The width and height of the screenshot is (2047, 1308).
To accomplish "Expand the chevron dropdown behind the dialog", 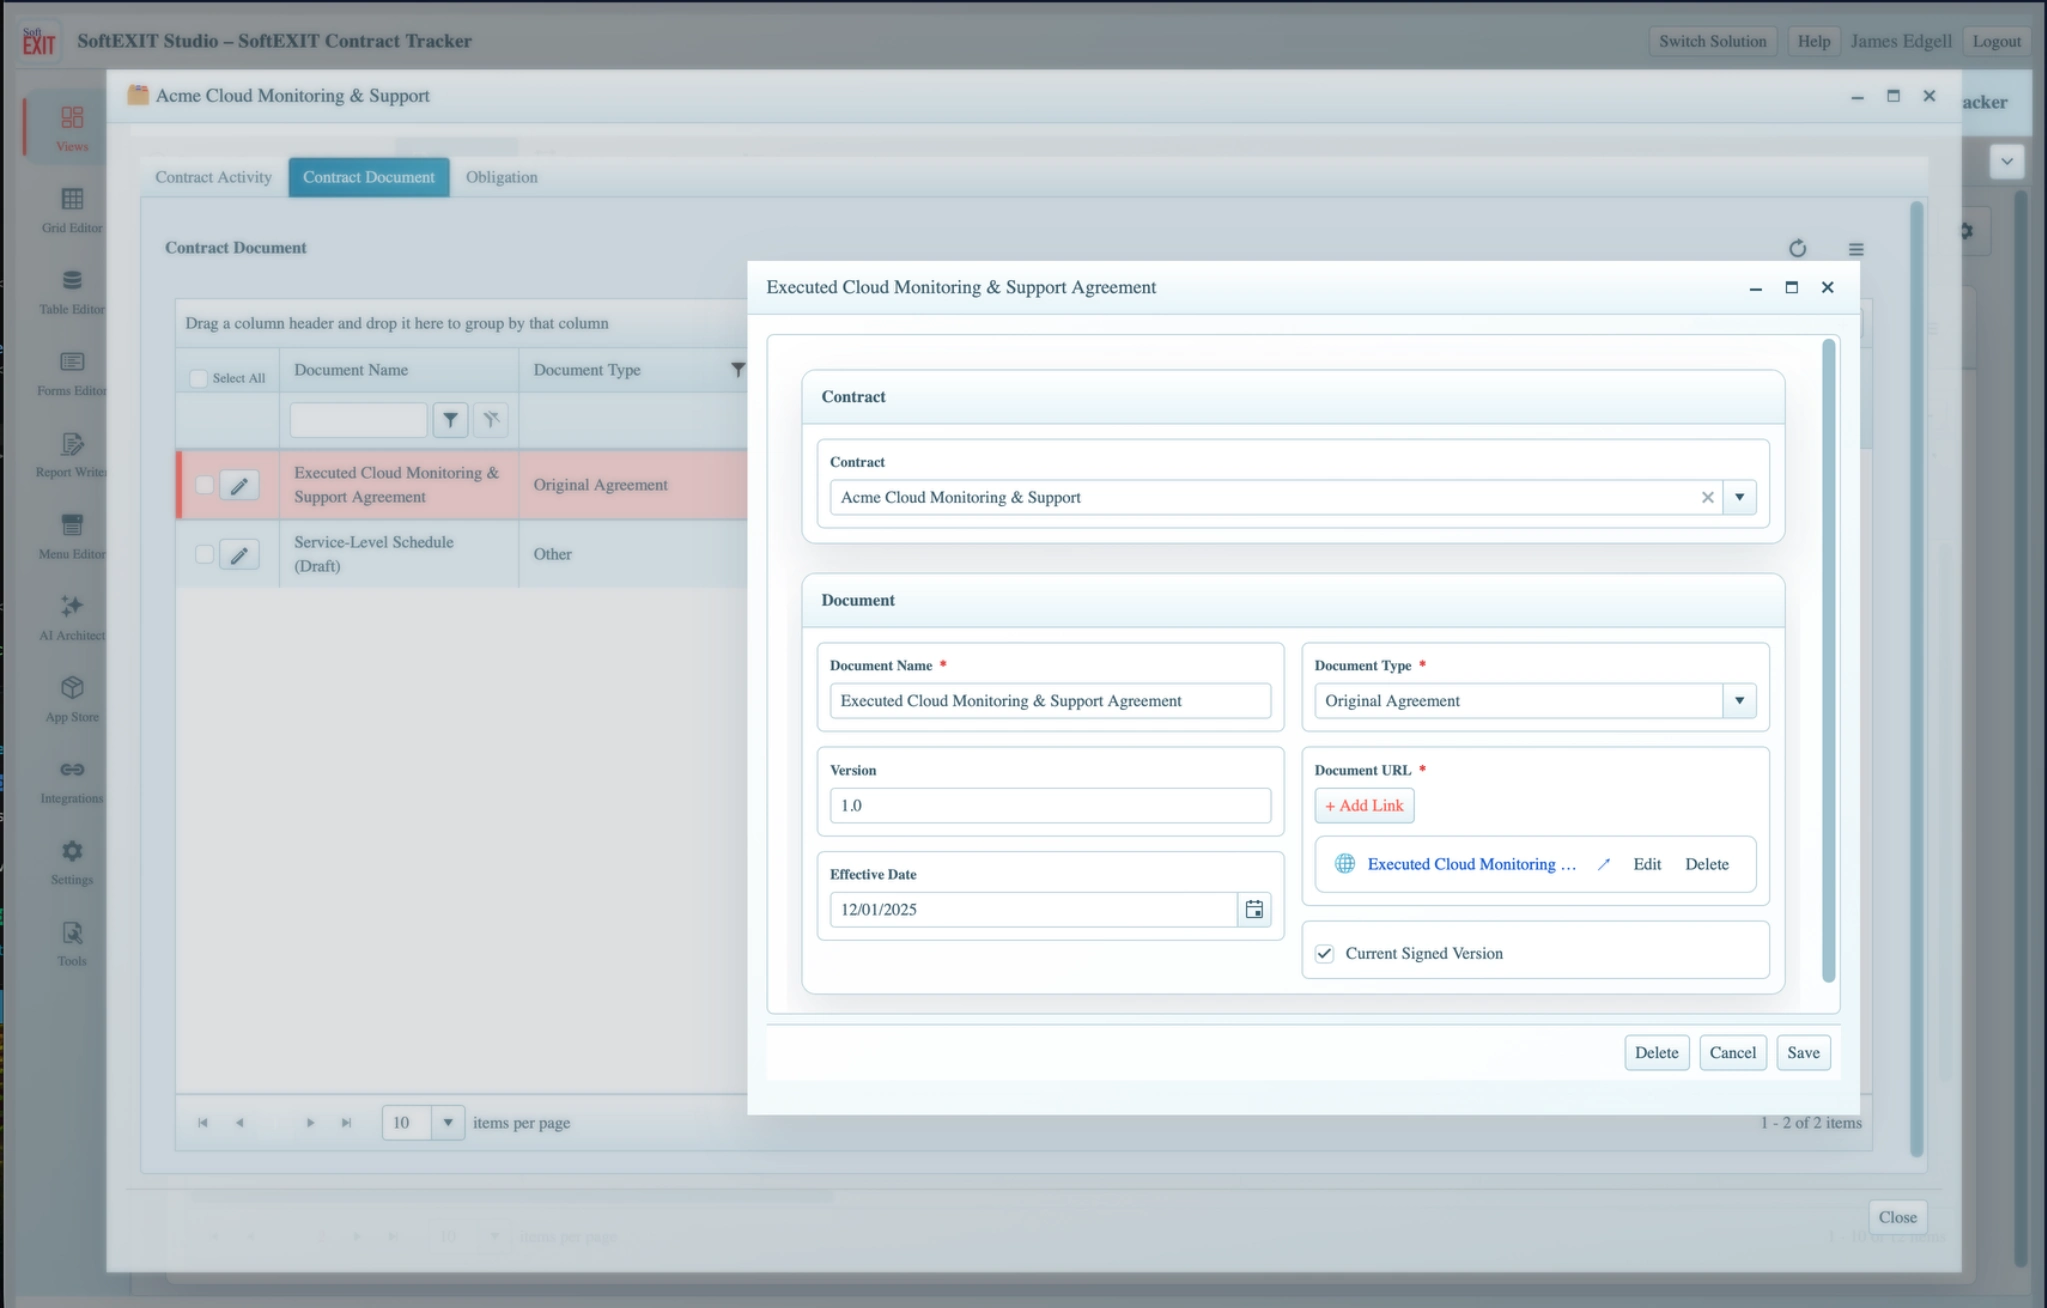I will pos(2007,161).
